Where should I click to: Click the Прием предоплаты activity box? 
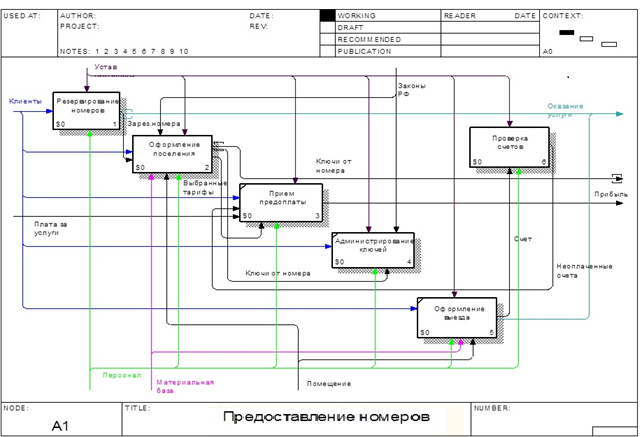pyautogui.click(x=281, y=203)
